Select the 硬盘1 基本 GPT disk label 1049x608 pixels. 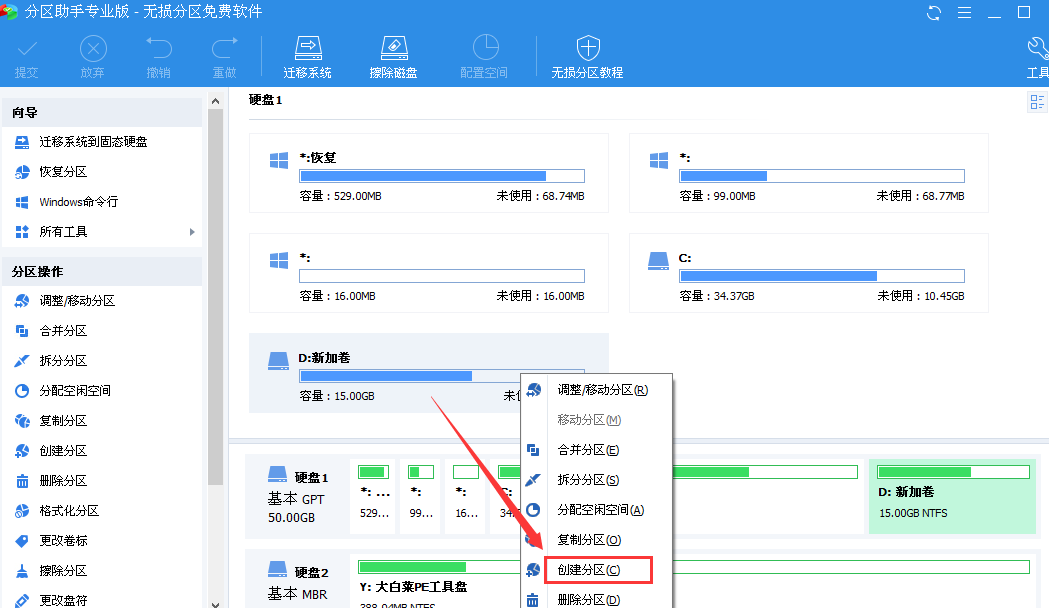[297, 497]
